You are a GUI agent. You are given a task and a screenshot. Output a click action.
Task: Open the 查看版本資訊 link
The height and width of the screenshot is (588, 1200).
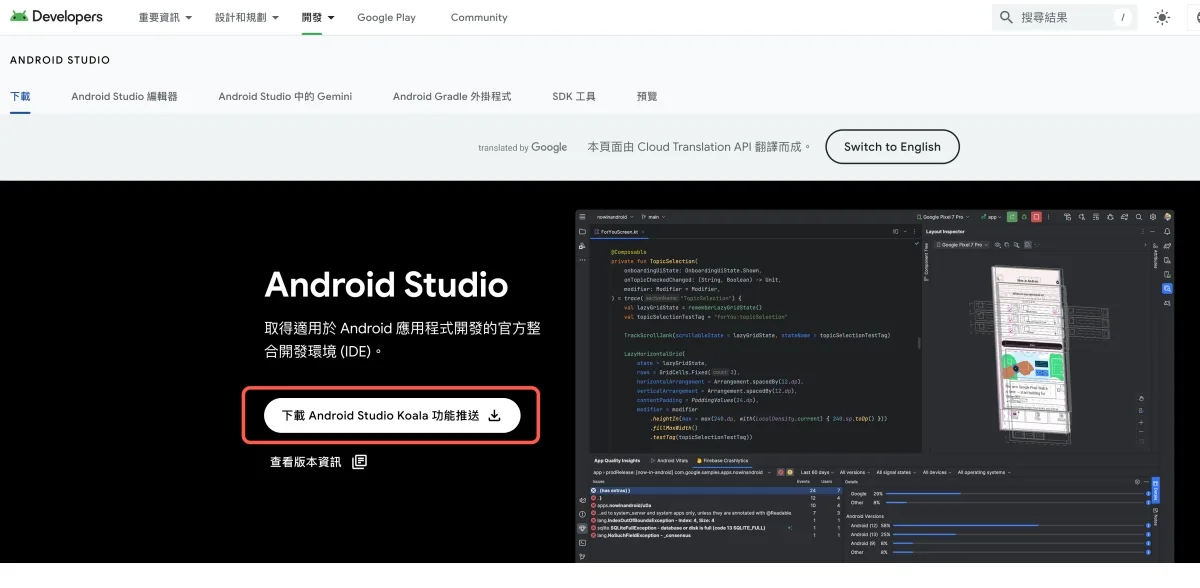click(305, 462)
